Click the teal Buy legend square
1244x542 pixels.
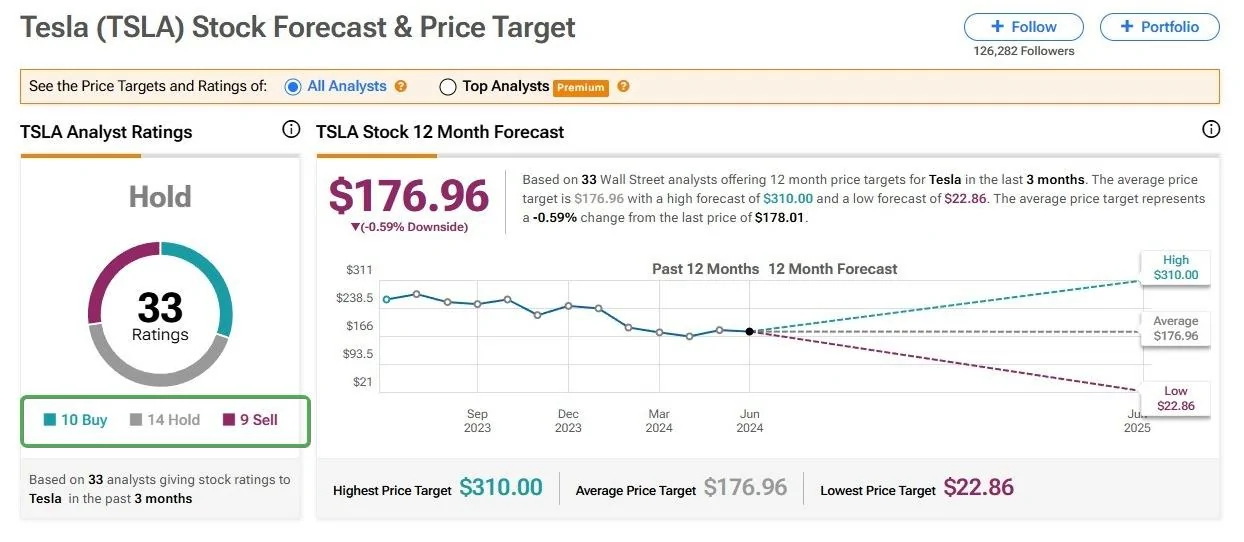pyautogui.click(x=50, y=420)
